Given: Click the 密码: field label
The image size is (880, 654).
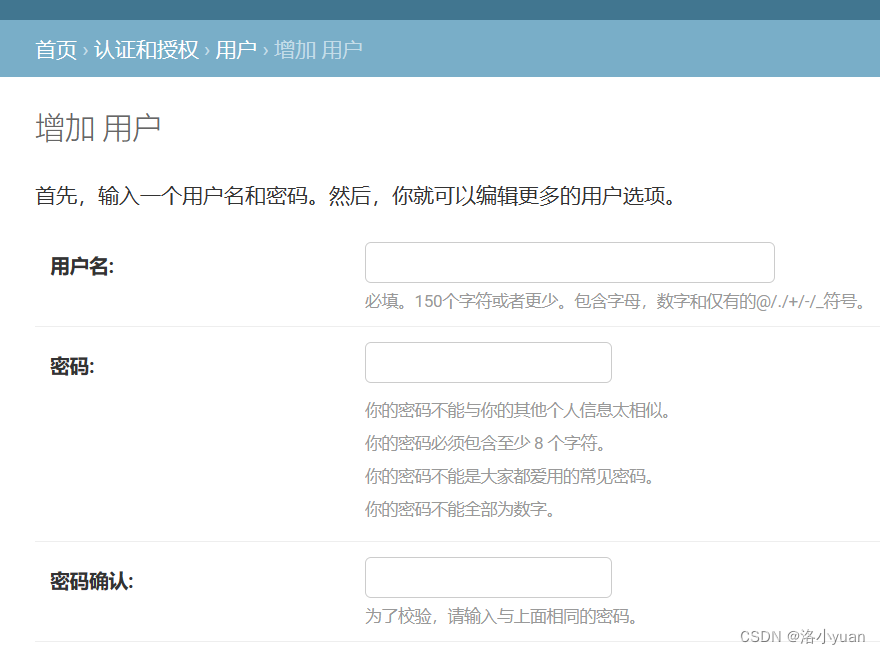Looking at the screenshot, I should (72, 367).
